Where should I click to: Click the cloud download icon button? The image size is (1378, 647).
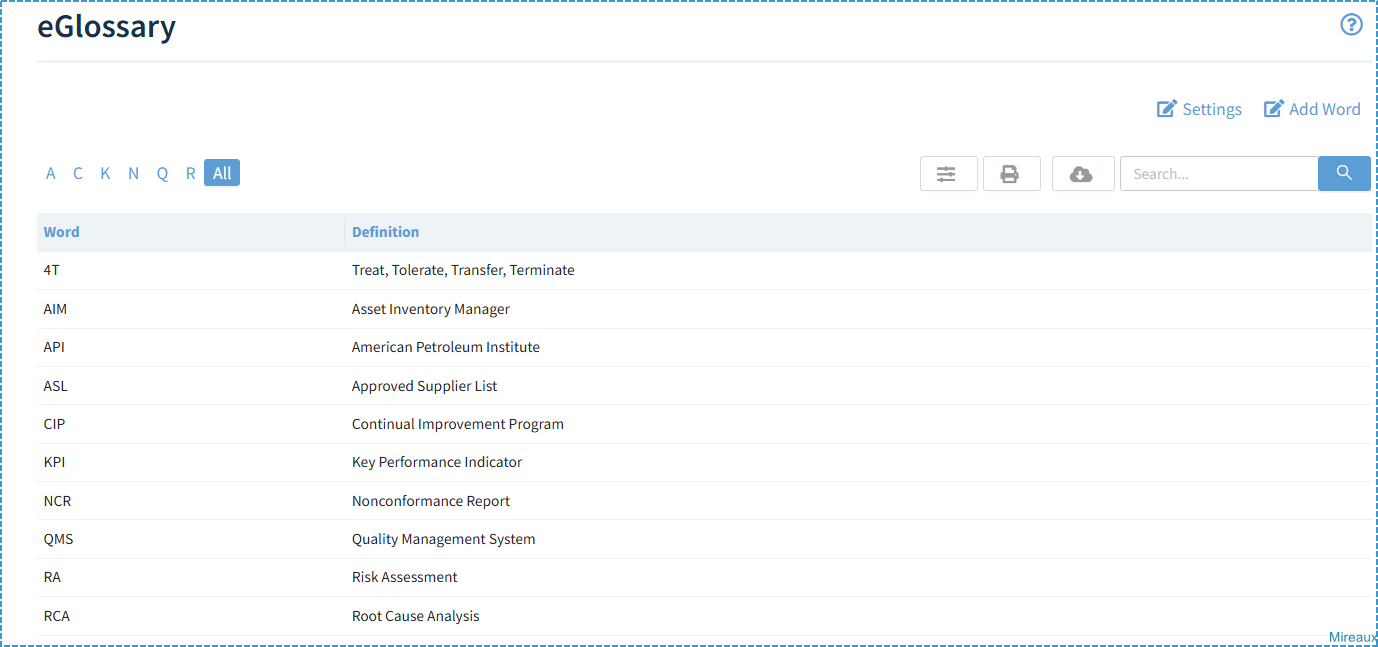1082,174
